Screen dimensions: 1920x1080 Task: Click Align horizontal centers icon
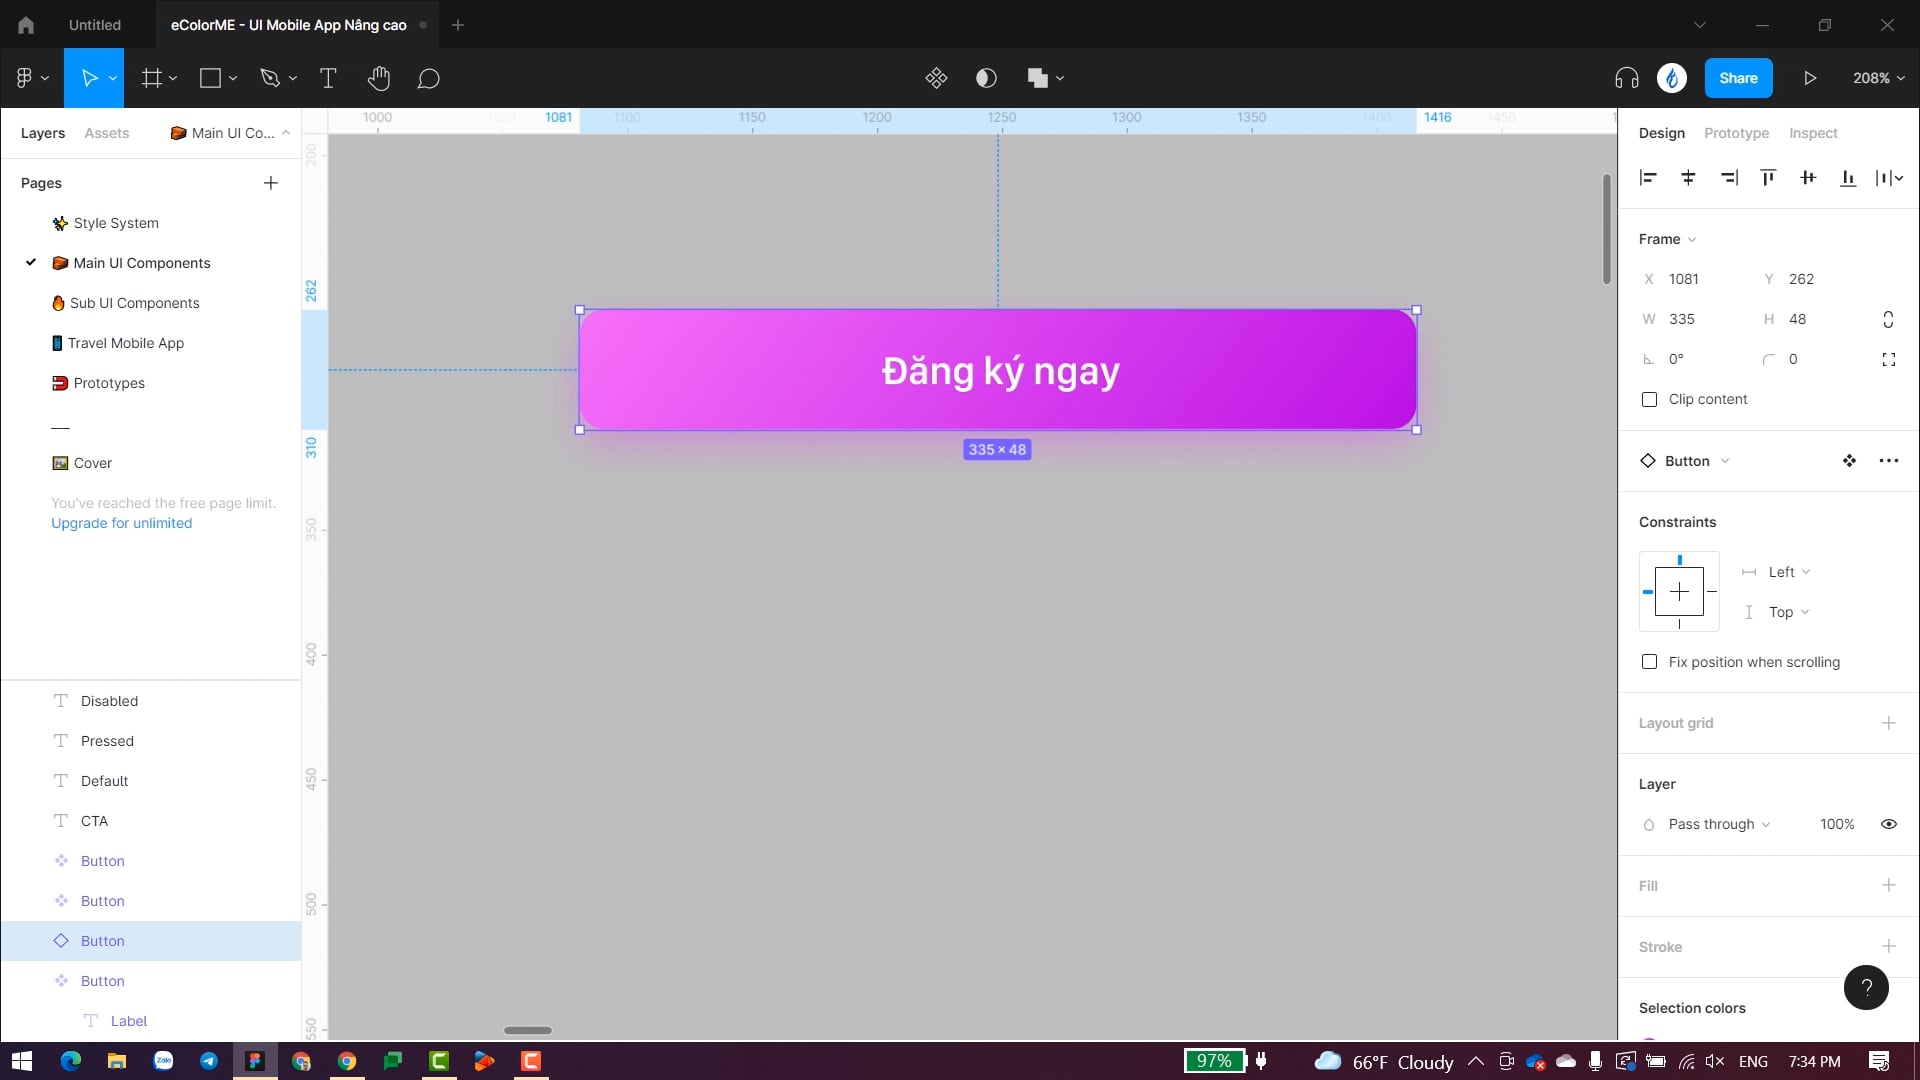tap(1688, 178)
